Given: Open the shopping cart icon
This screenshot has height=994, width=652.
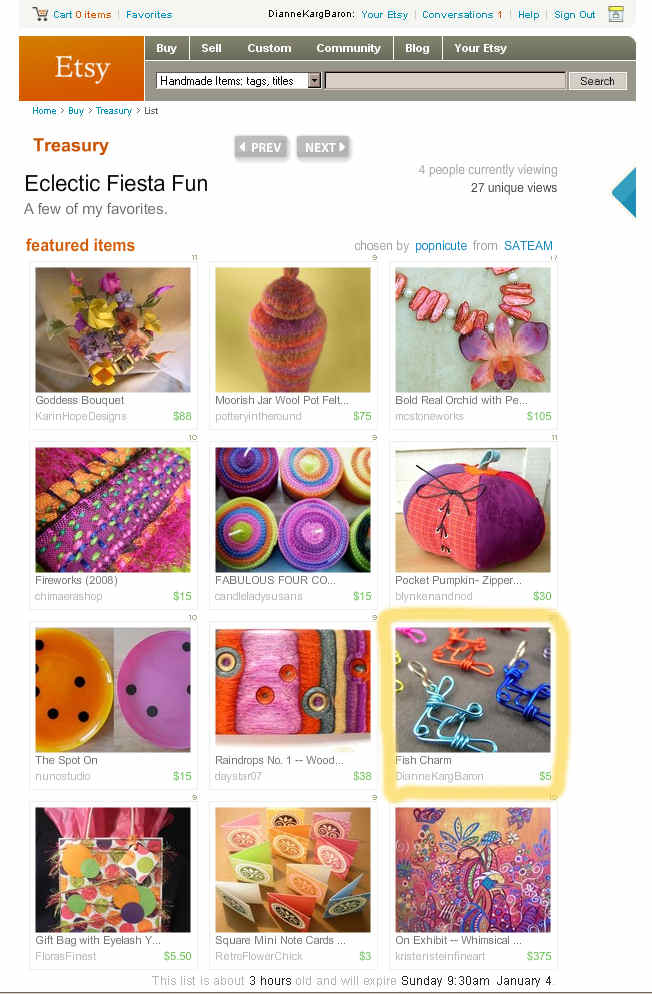Looking at the screenshot, I should (41, 14).
